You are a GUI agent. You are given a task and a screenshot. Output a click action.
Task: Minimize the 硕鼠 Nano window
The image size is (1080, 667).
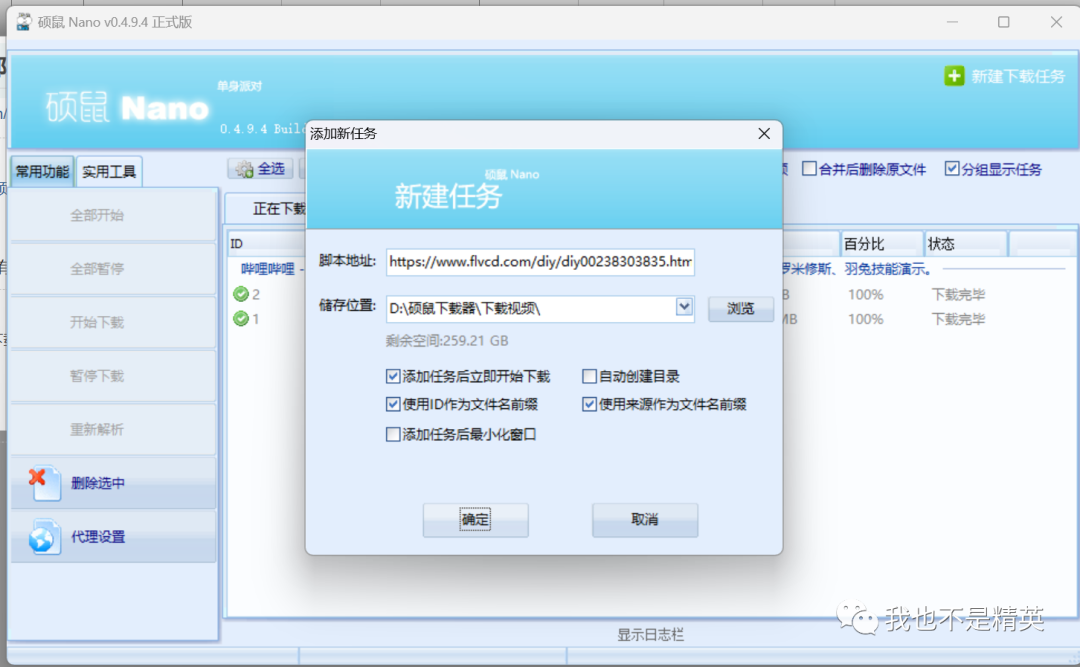953,22
